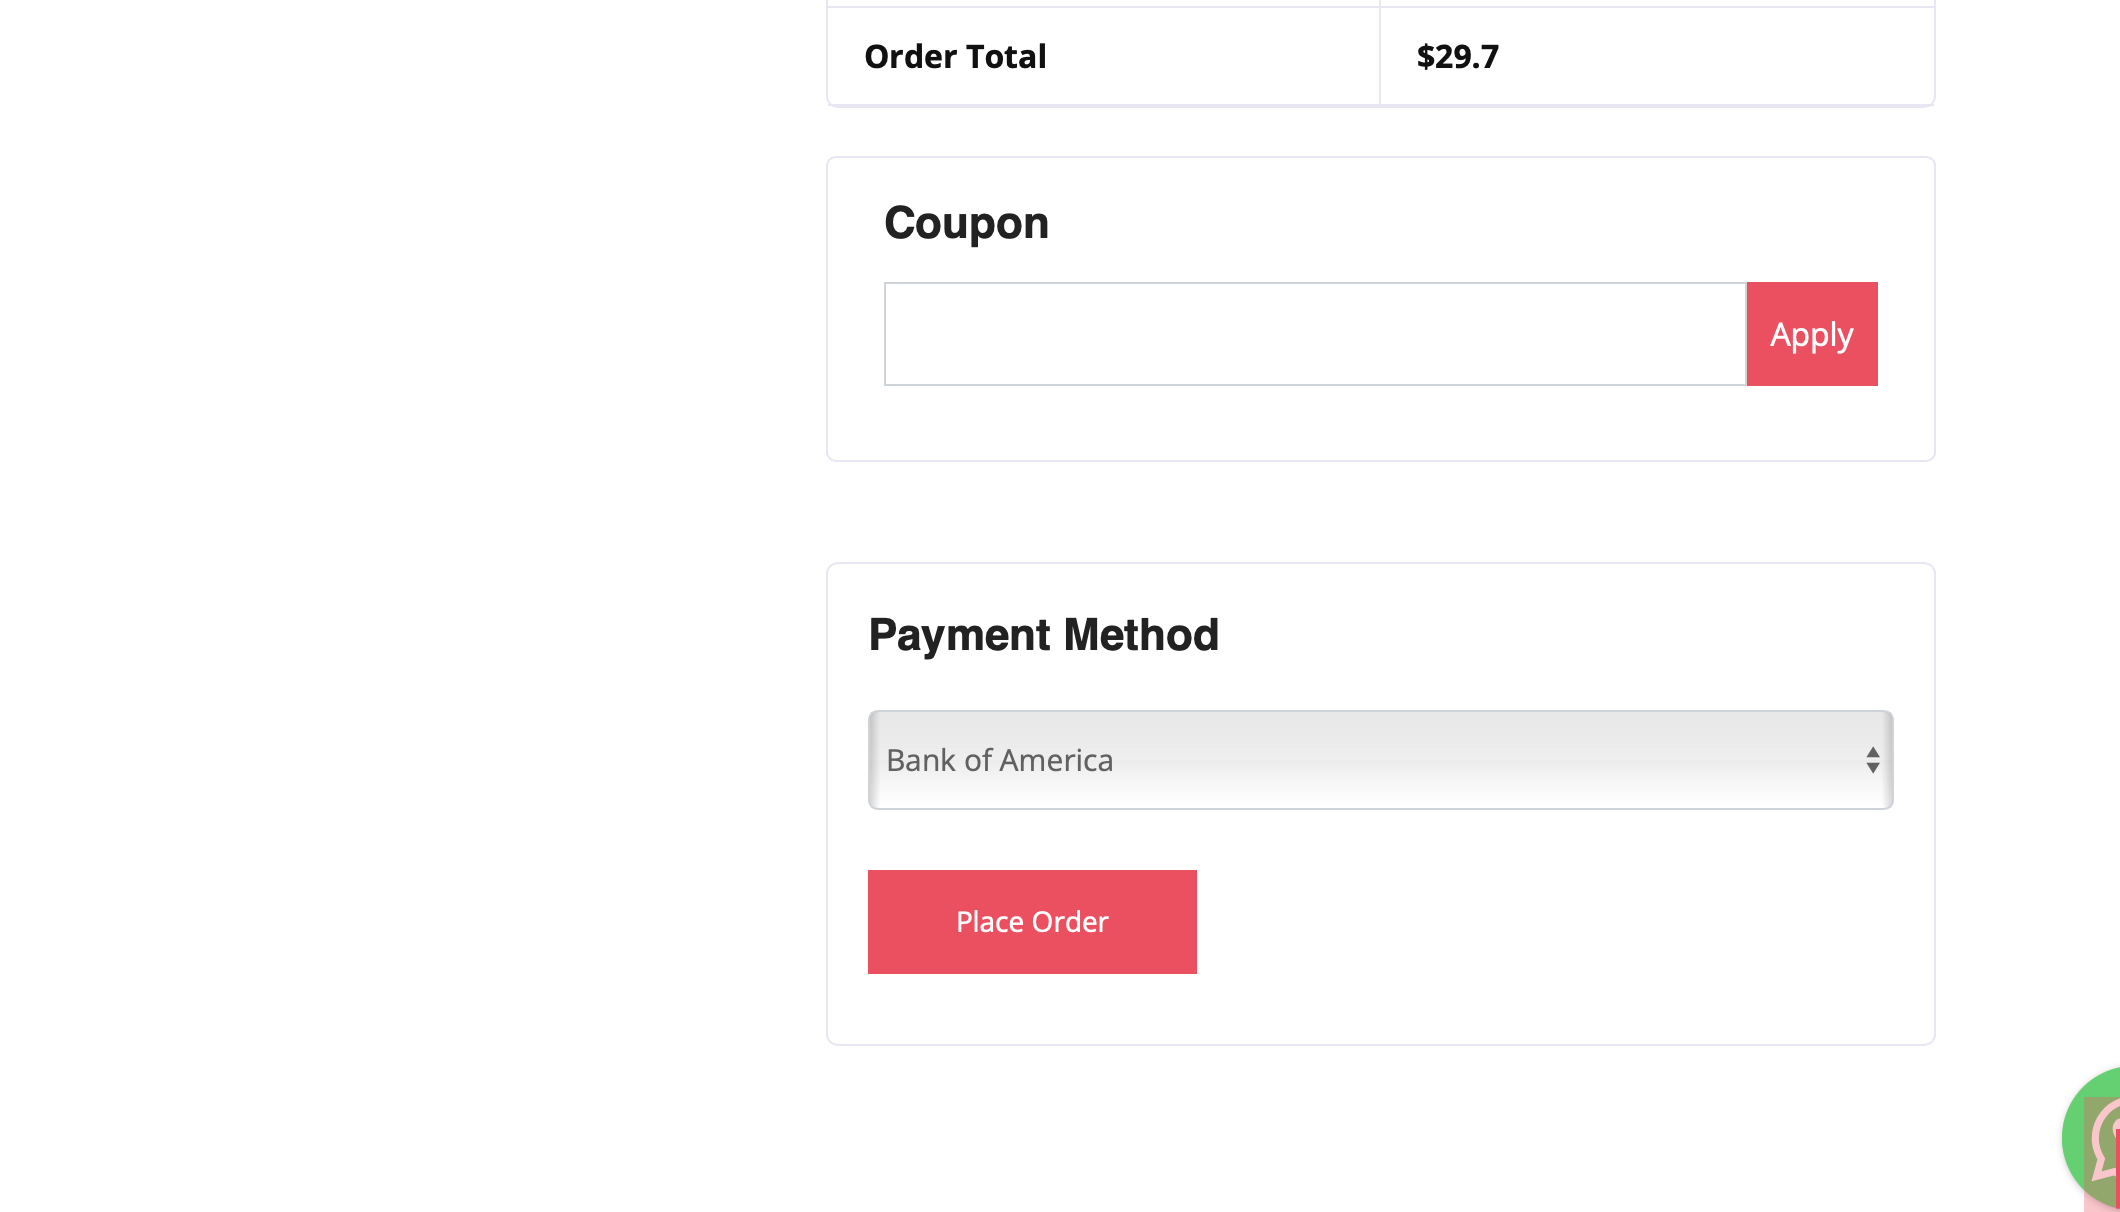Click the dropdown arrows on payment selector
Screen dimensions: 2120x1212
click(x=1872, y=760)
